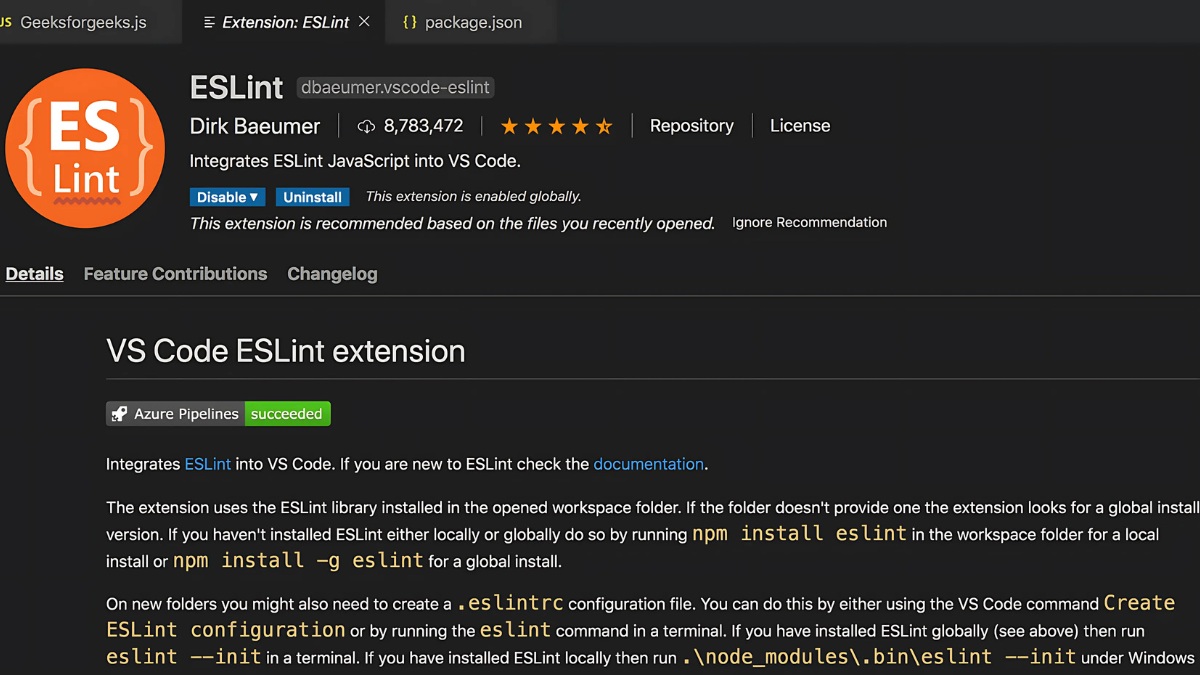Screen dimensions: 1200x675
Task: Open the Disable dropdown menu
Action: [x=227, y=196]
